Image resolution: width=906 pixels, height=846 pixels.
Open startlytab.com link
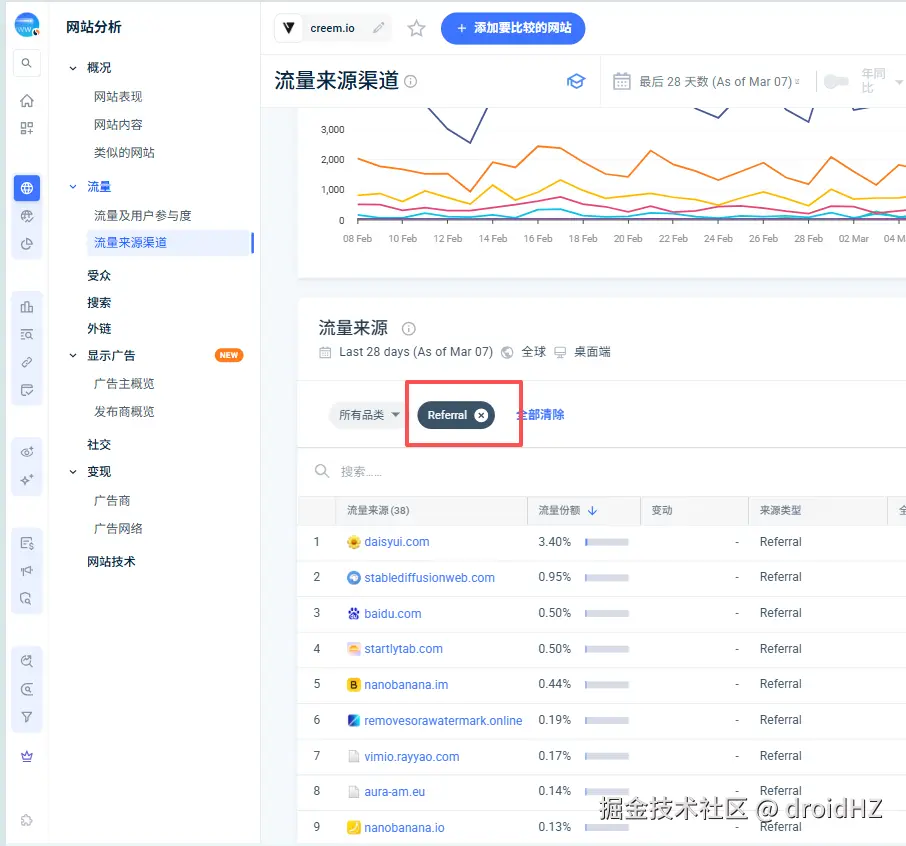(403, 649)
